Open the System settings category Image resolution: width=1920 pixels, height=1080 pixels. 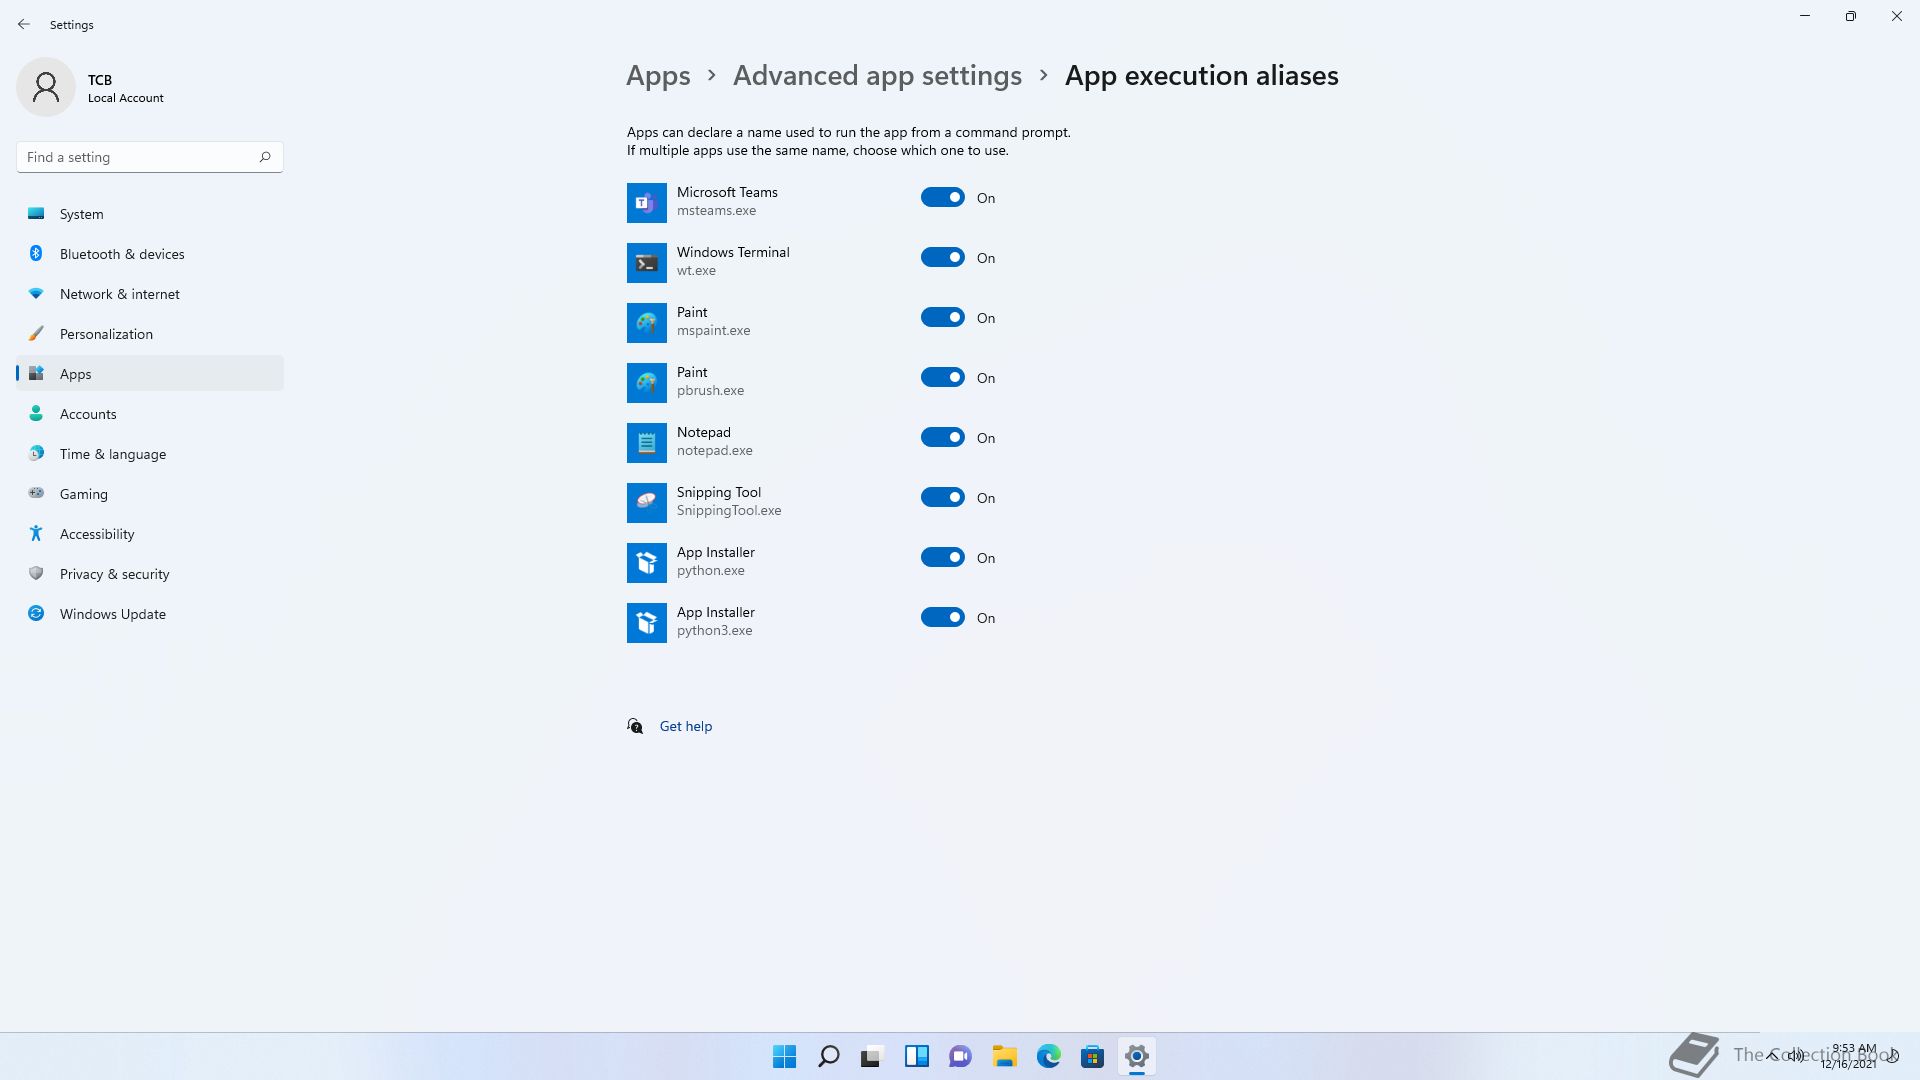[150, 214]
